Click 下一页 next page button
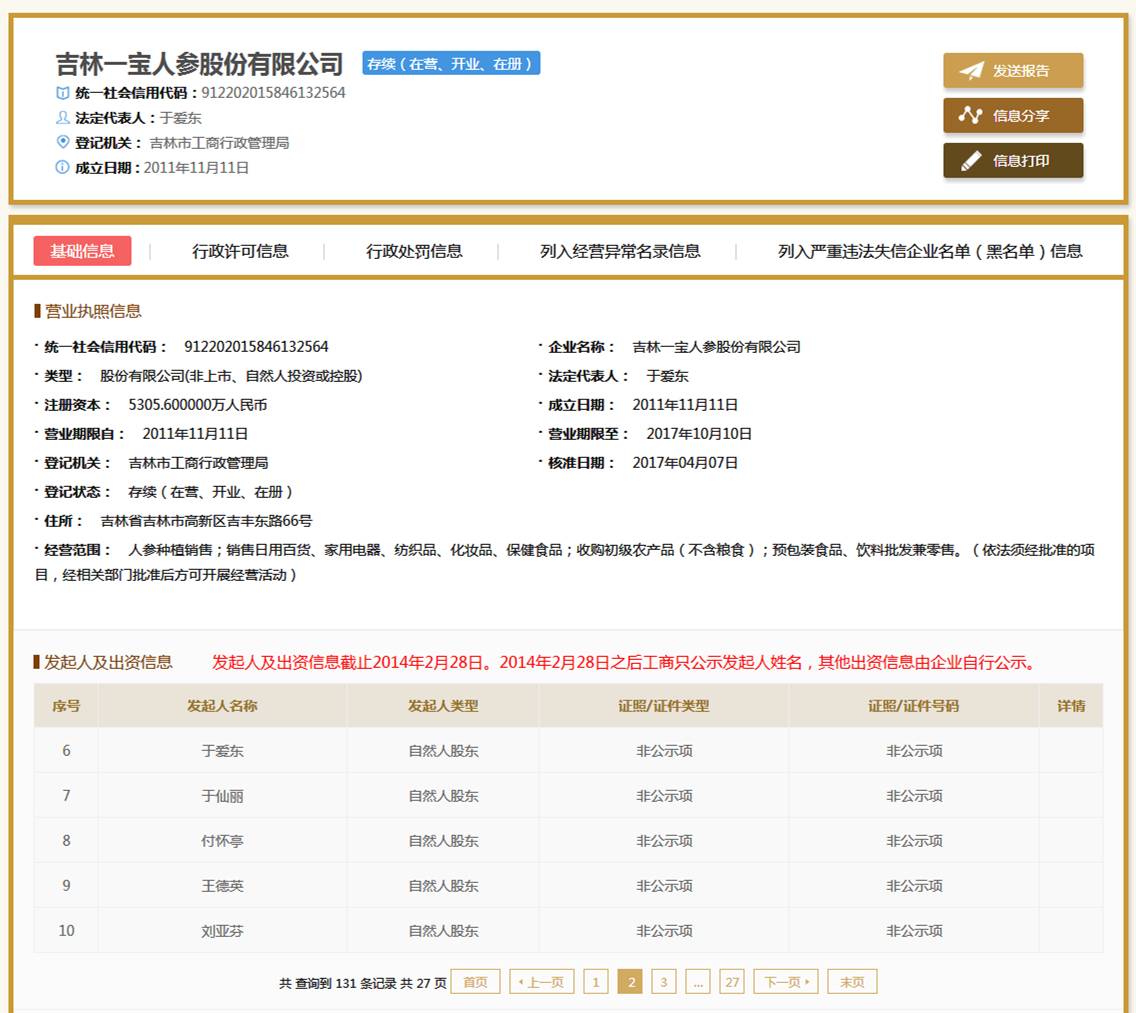Screen dimensions: 1136x1013 pos(786,982)
